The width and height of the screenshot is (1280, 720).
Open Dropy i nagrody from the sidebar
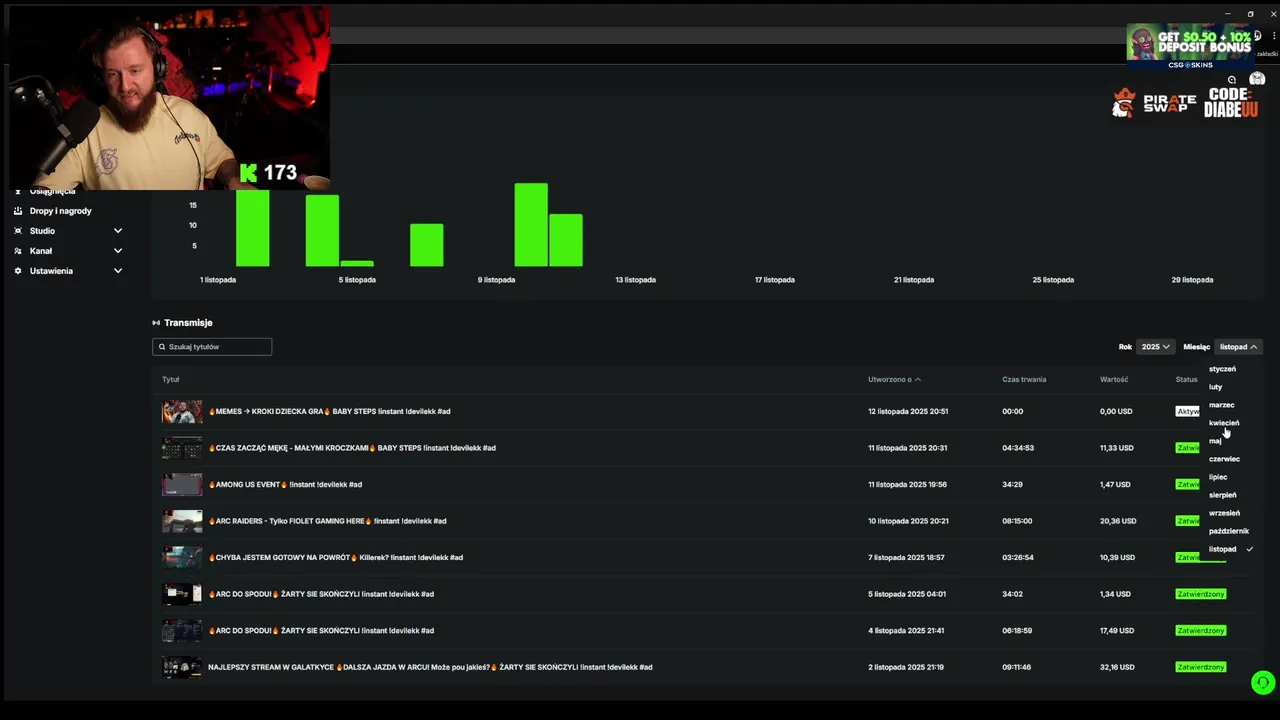60,211
